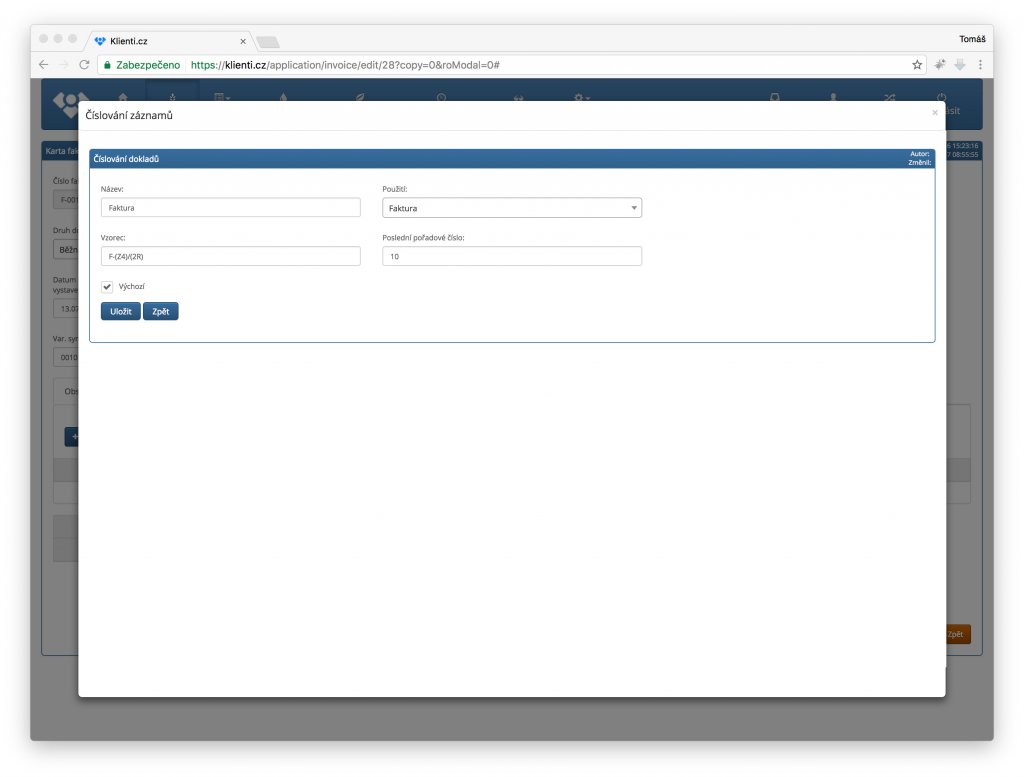
Task: Close the Číslování záznamů dialog
Action: pos(935,113)
